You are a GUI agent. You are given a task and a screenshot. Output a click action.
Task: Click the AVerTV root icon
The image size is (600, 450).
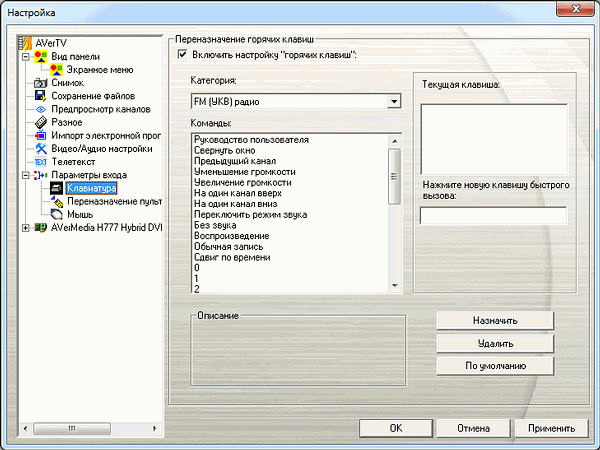pyautogui.click(x=25, y=43)
